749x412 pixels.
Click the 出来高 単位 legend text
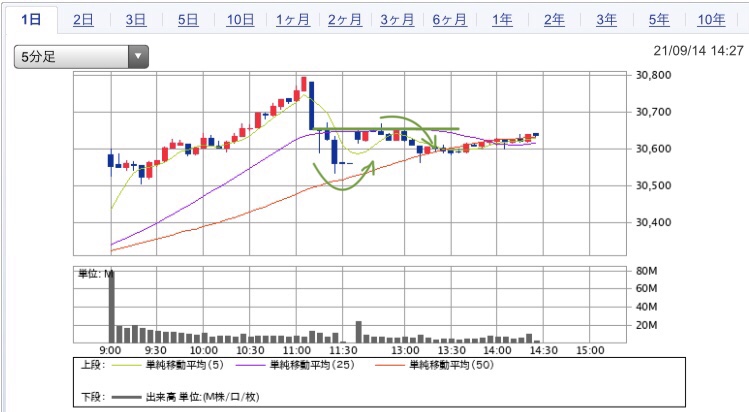pos(203,397)
